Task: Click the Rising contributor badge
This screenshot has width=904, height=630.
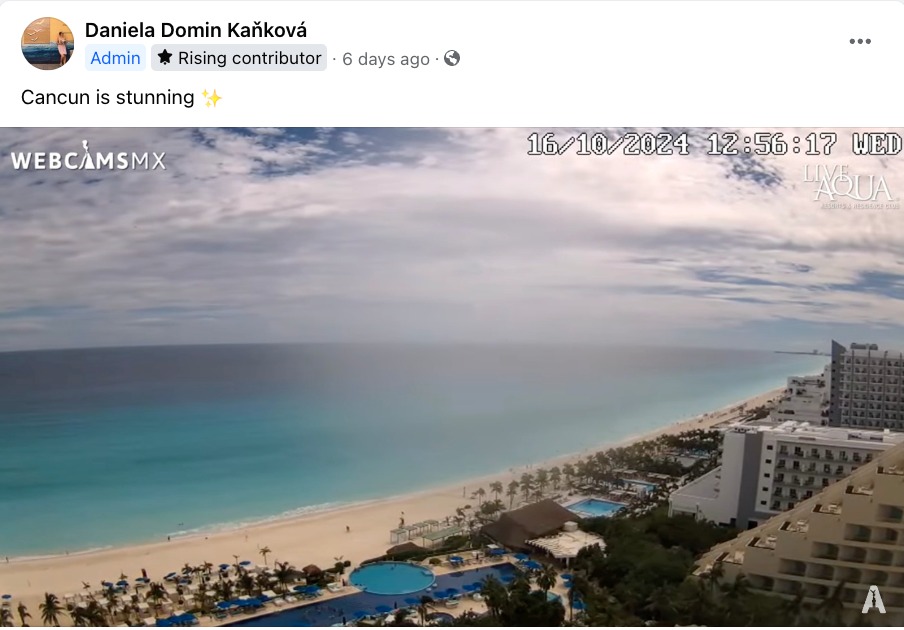Action: 239,58
